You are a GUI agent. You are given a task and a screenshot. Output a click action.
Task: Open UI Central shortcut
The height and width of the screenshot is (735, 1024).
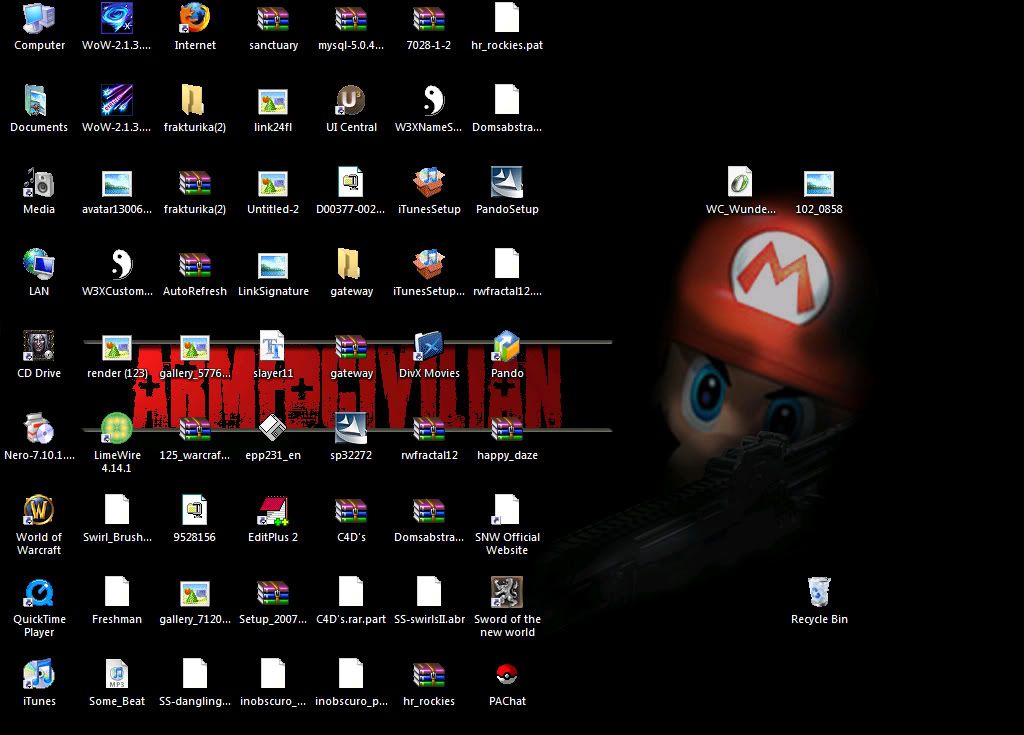351,101
